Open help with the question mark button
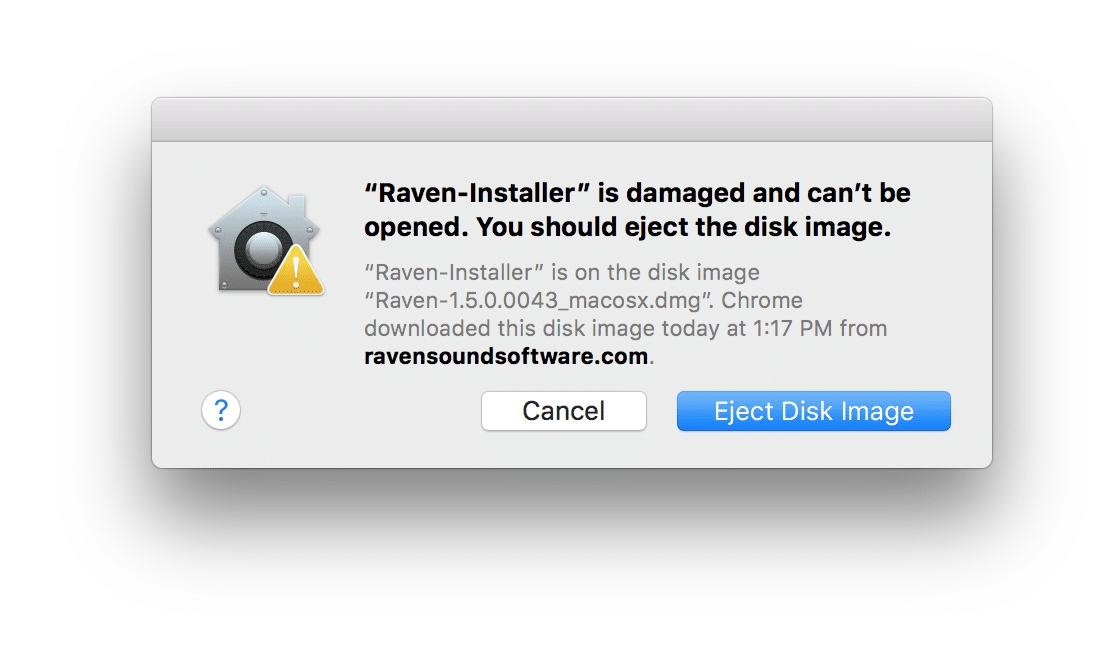Image resolution: width=1094 pixels, height=656 pixels. tap(221, 410)
